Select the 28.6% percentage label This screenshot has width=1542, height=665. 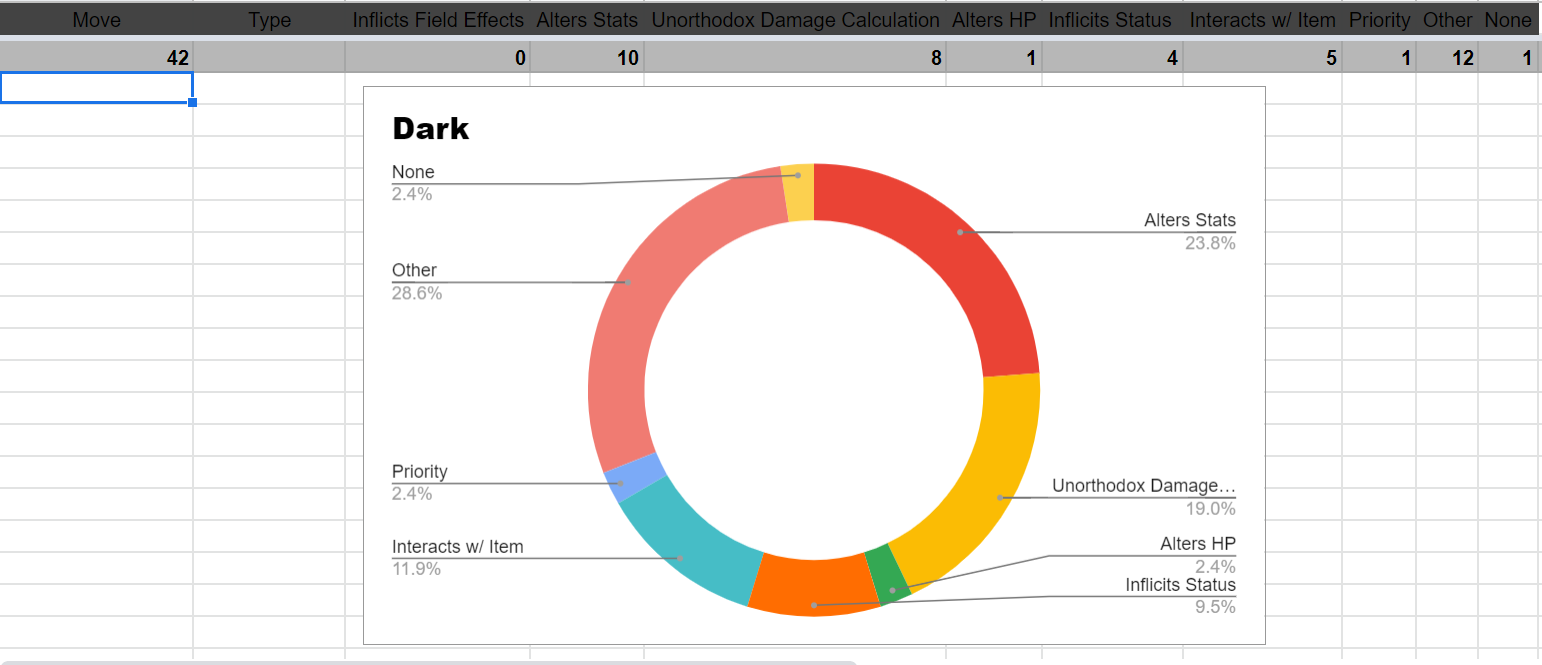point(417,294)
